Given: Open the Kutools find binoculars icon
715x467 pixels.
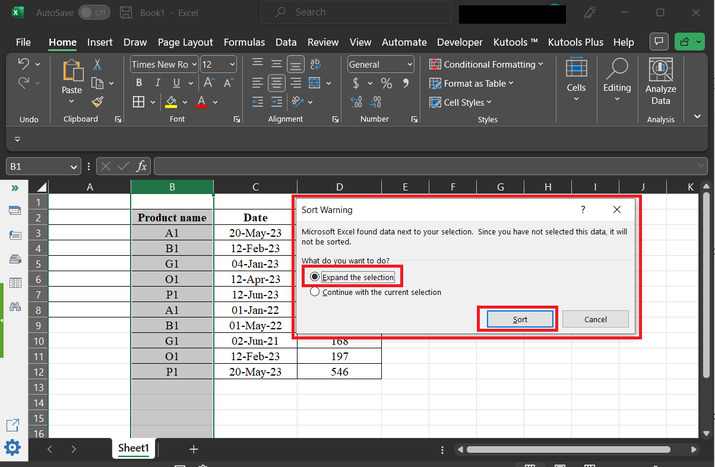Looking at the screenshot, I should click(x=15, y=307).
